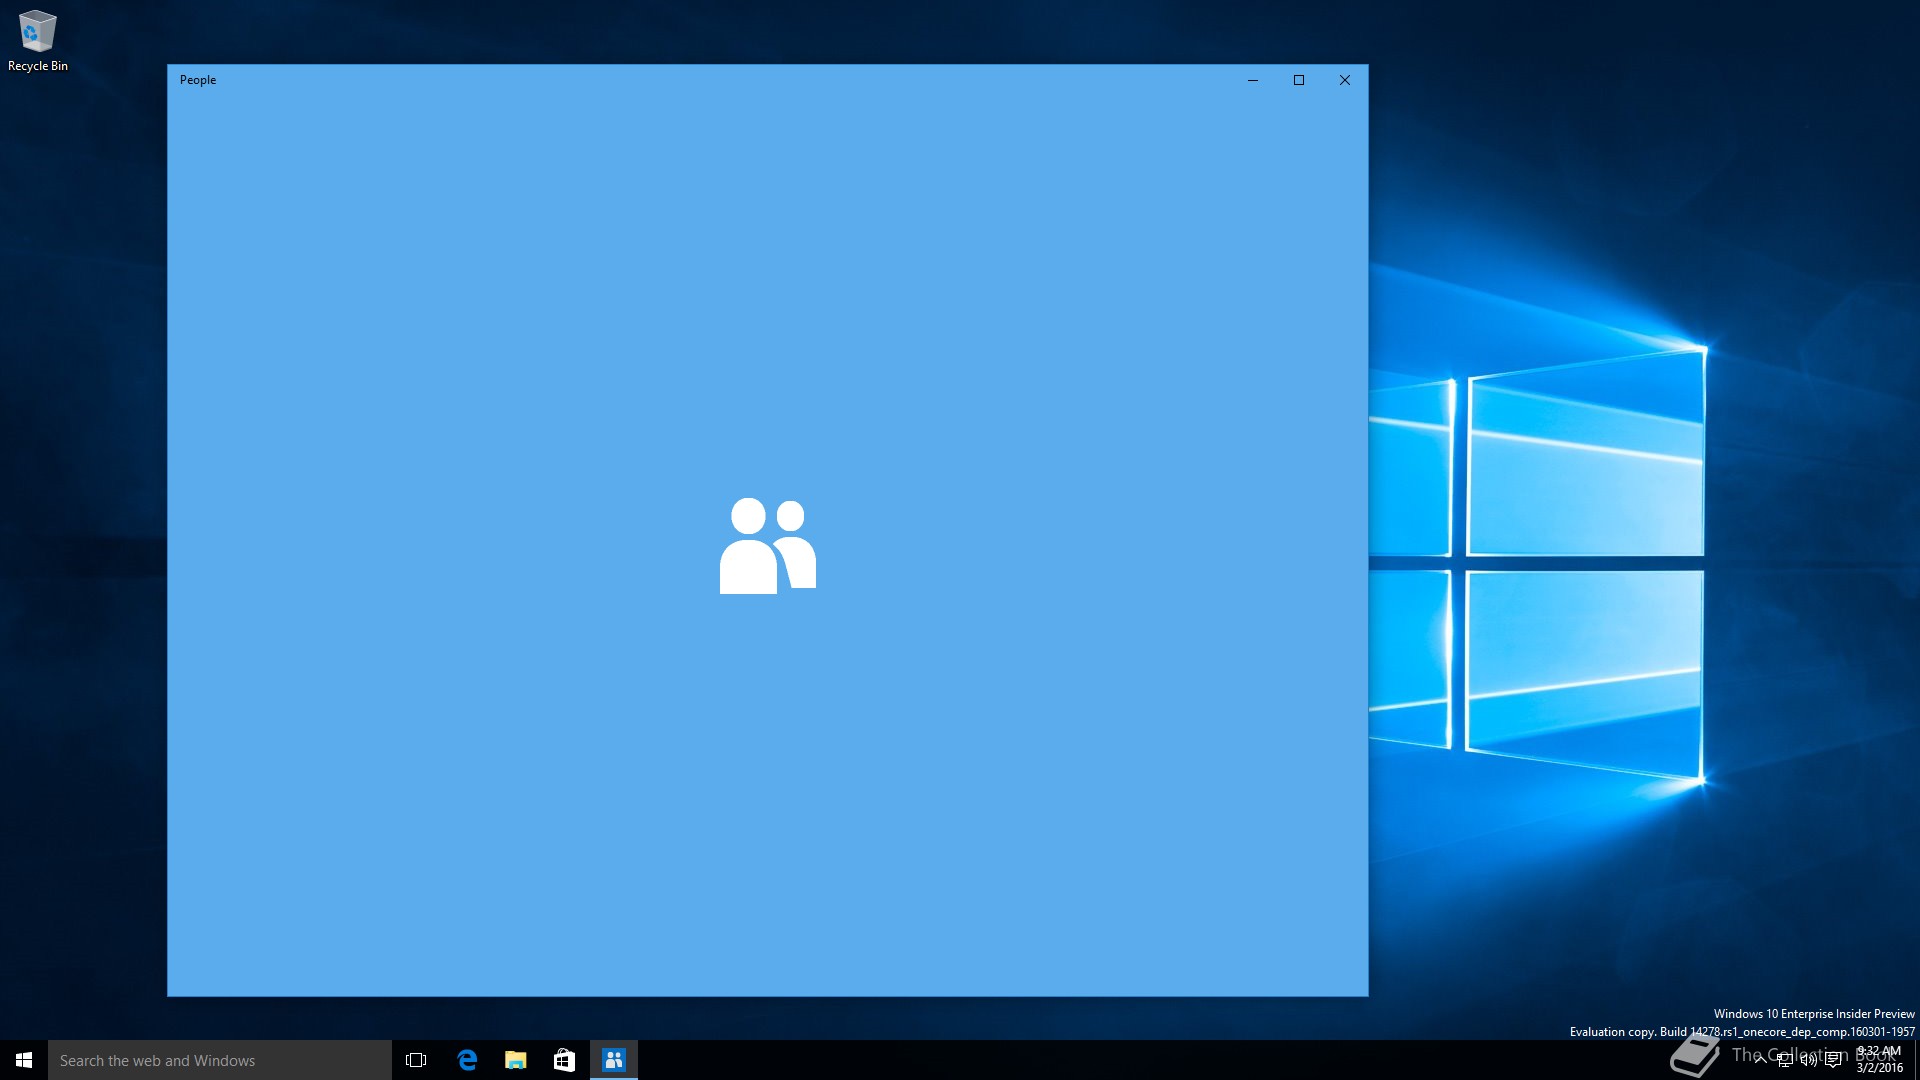Viewport: 1920px width, 1080px height.
Task: Open the Action Center notifications icon
Action: [1833, 1060]
